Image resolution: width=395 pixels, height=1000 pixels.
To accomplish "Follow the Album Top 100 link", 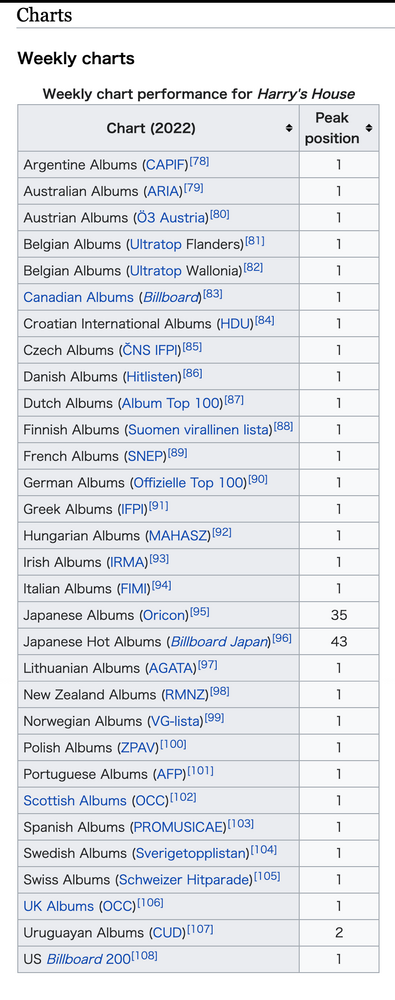I will pos(170,404).
